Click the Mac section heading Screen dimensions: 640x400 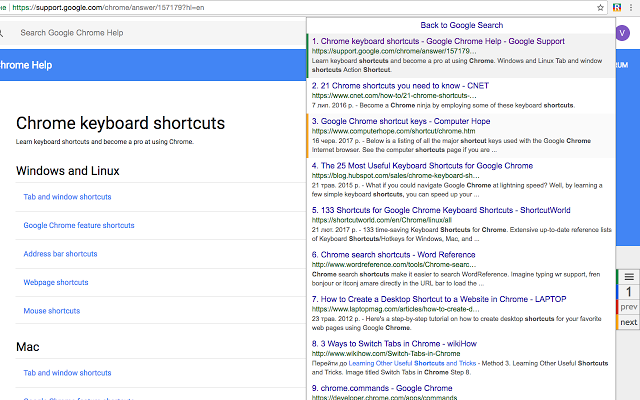click(x=28, y=347)
